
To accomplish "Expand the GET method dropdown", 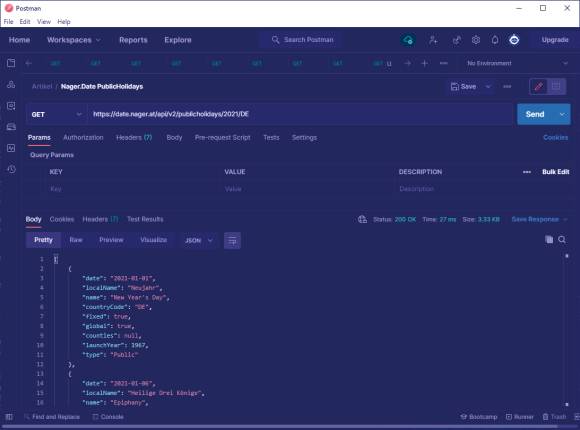I will click(x=56, y=114).
